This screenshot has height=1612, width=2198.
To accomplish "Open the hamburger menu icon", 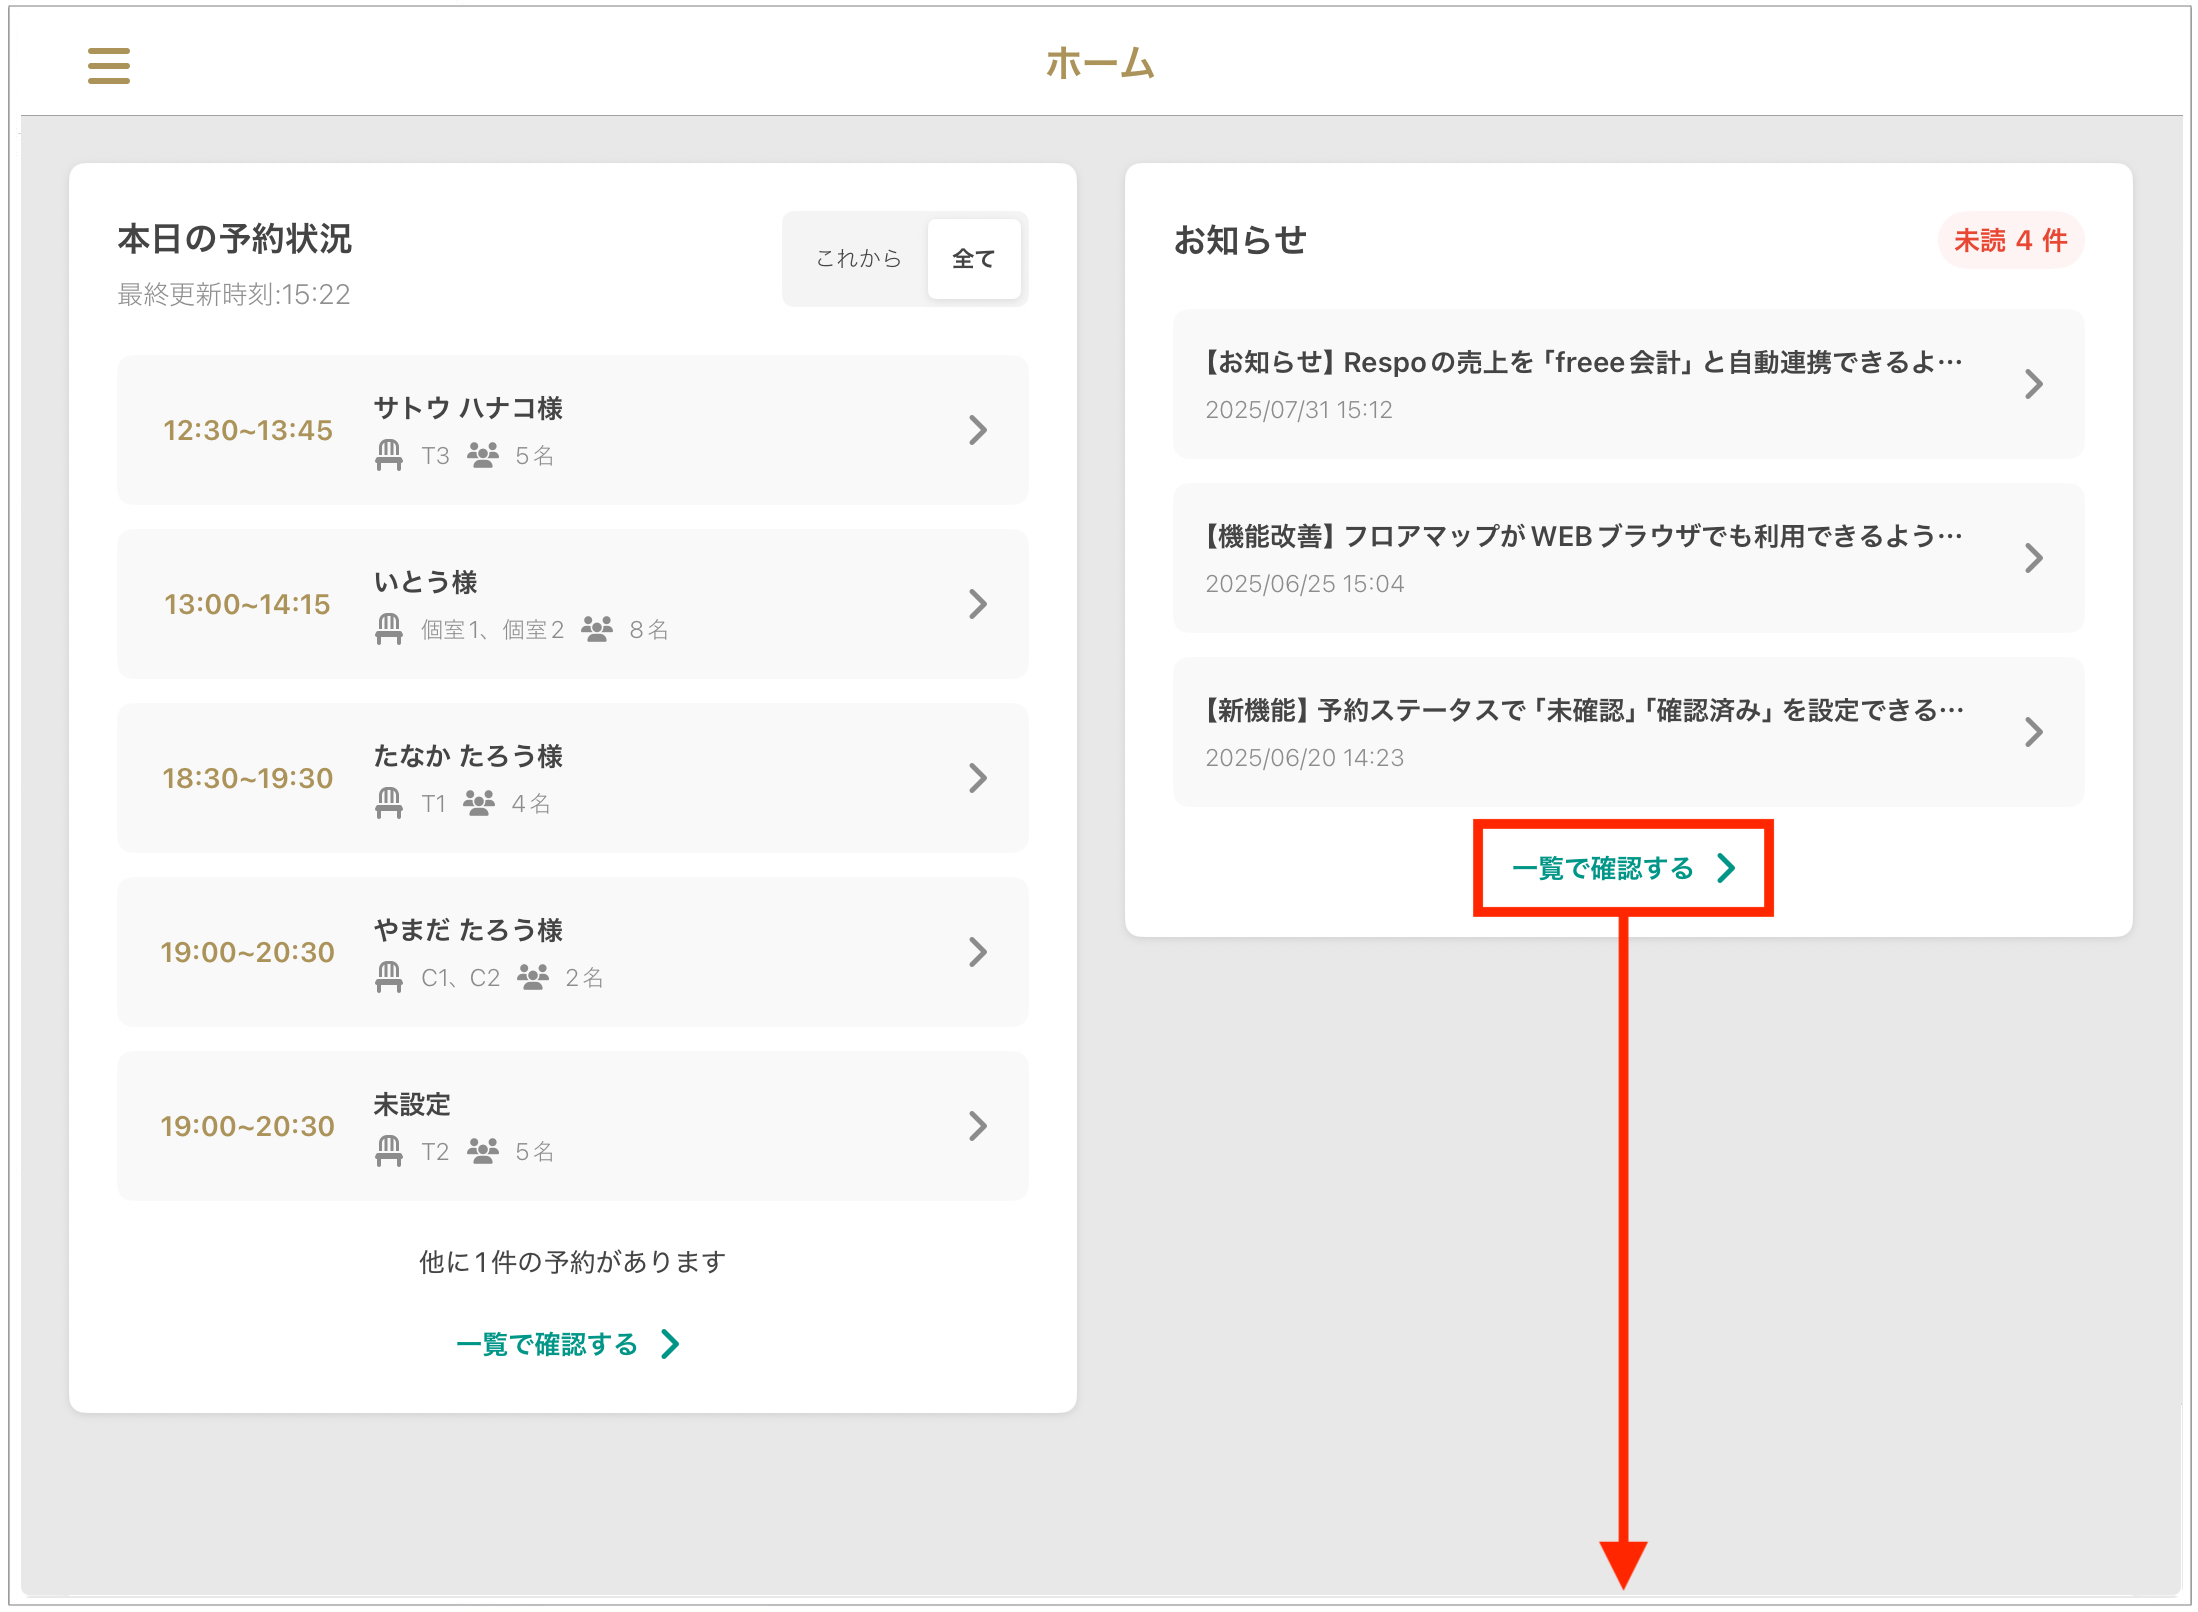I will [108, 66].
